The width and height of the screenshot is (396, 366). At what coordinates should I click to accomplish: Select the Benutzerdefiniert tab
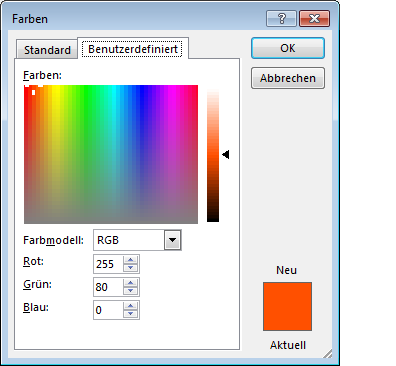133,49
